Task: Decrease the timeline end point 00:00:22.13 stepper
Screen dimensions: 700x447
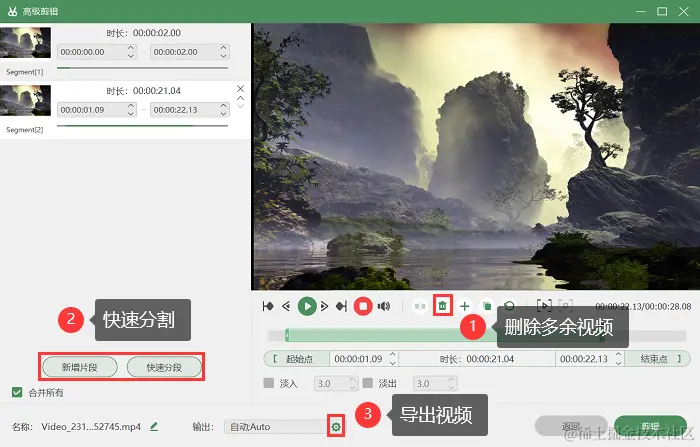Action: (x=618, y=363)
